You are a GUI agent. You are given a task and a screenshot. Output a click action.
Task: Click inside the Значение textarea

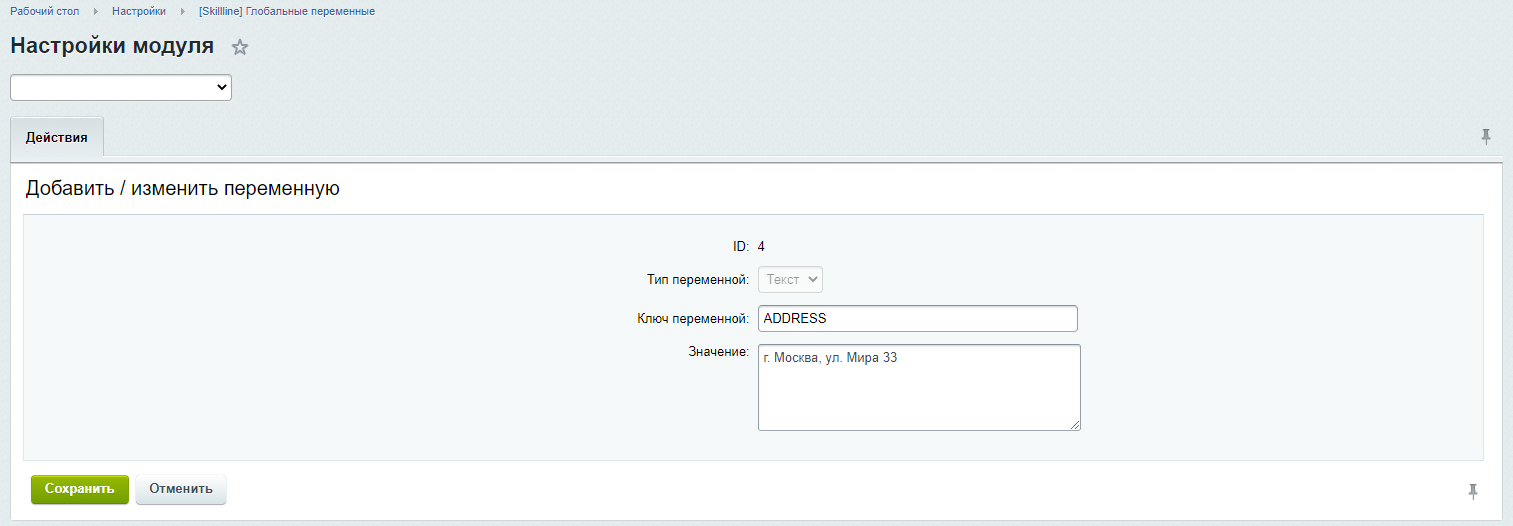[x=919, y=387]
